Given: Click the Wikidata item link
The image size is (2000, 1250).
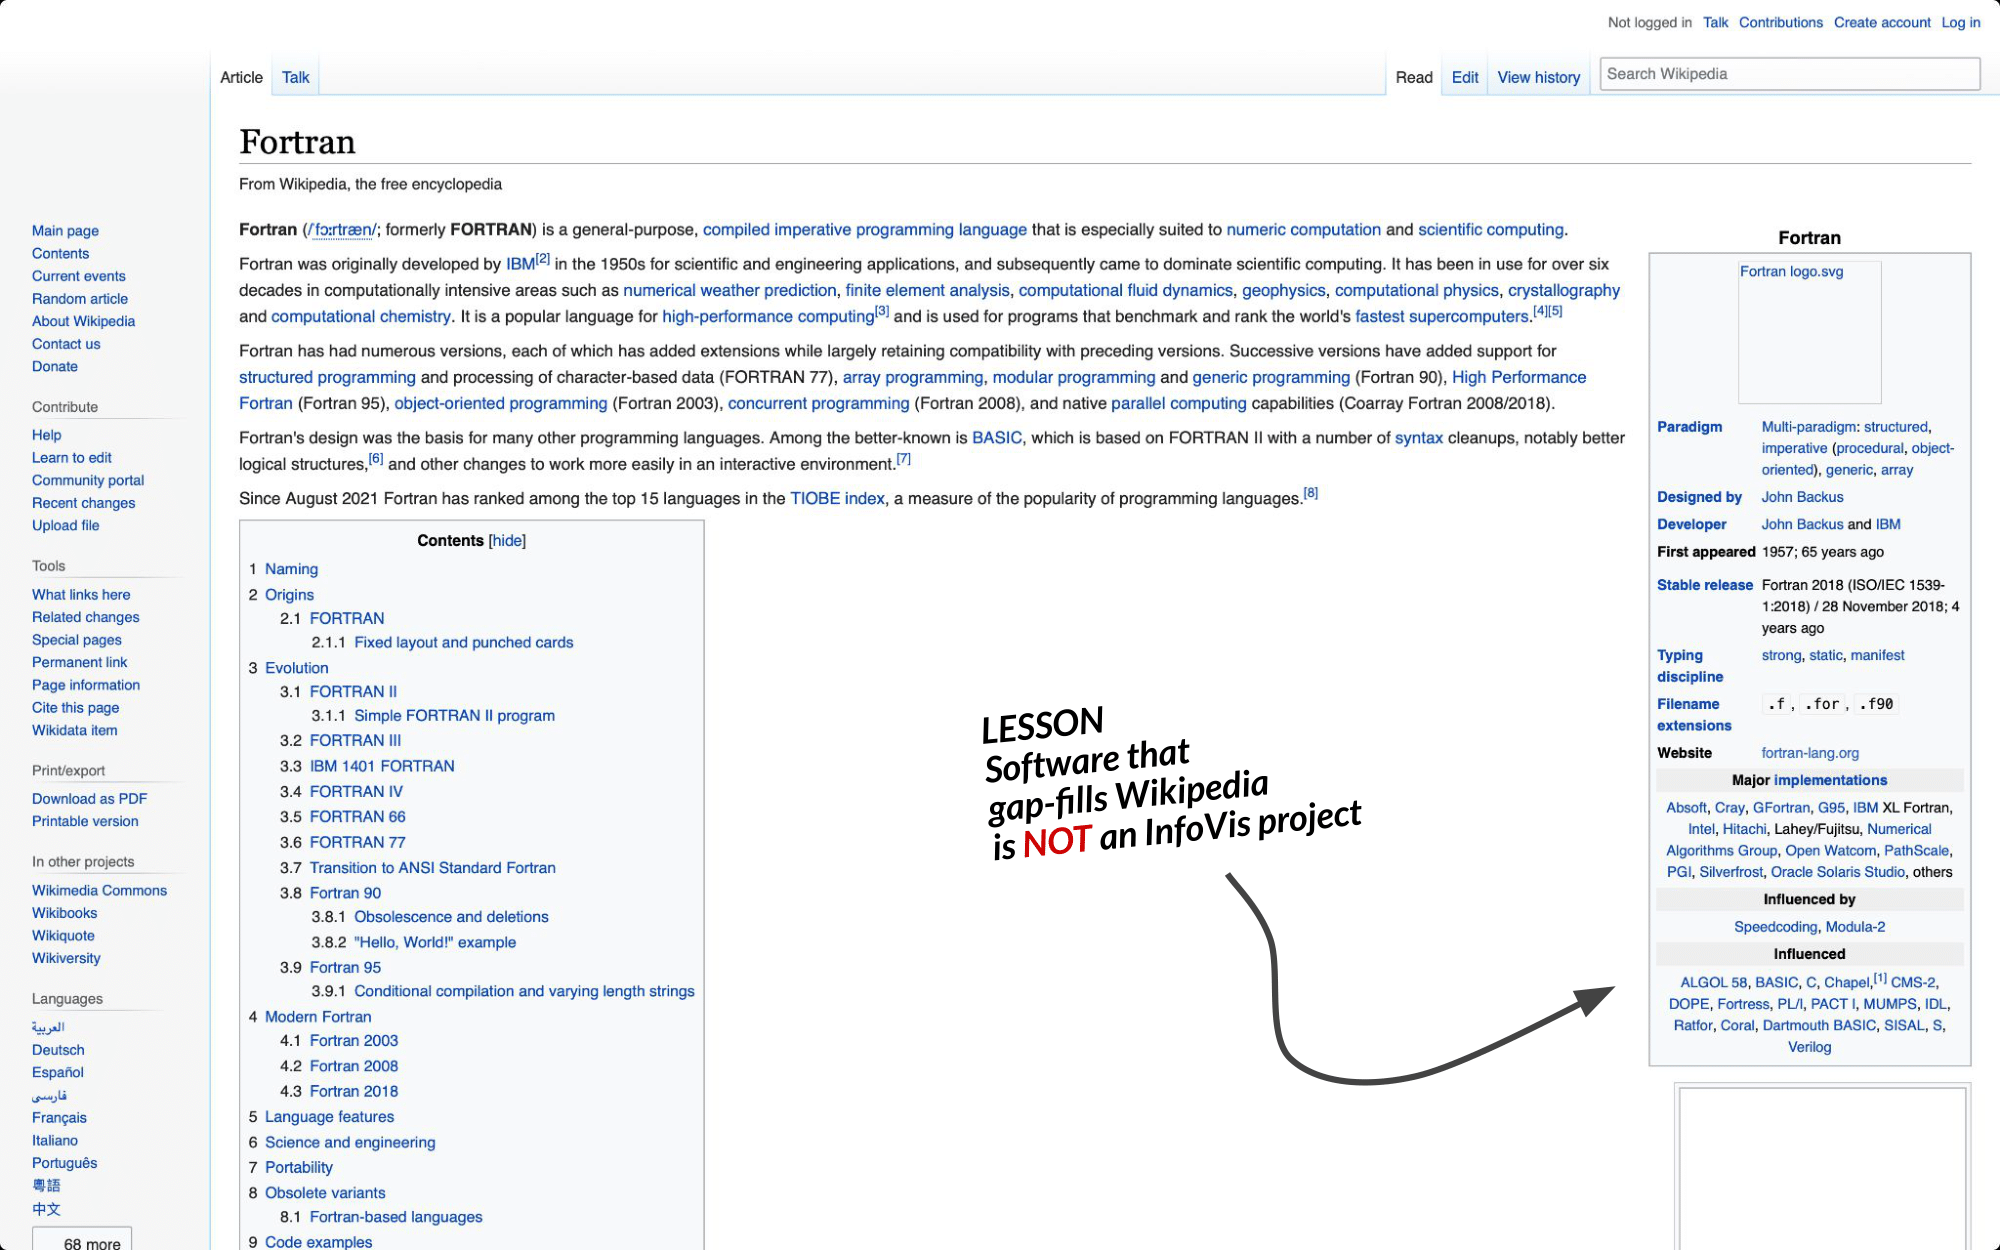Looking at the screenshot, I should (74, 730).
